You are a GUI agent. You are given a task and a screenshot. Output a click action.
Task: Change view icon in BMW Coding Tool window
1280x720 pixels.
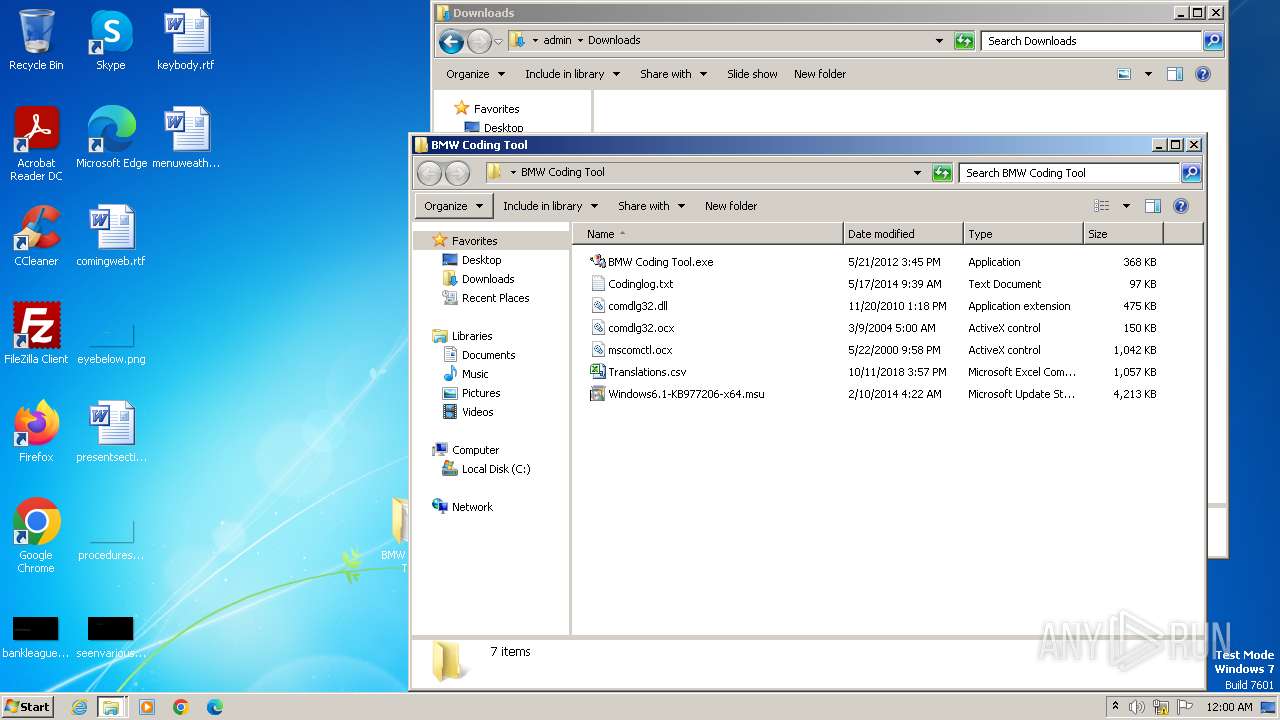(1101, 206)
